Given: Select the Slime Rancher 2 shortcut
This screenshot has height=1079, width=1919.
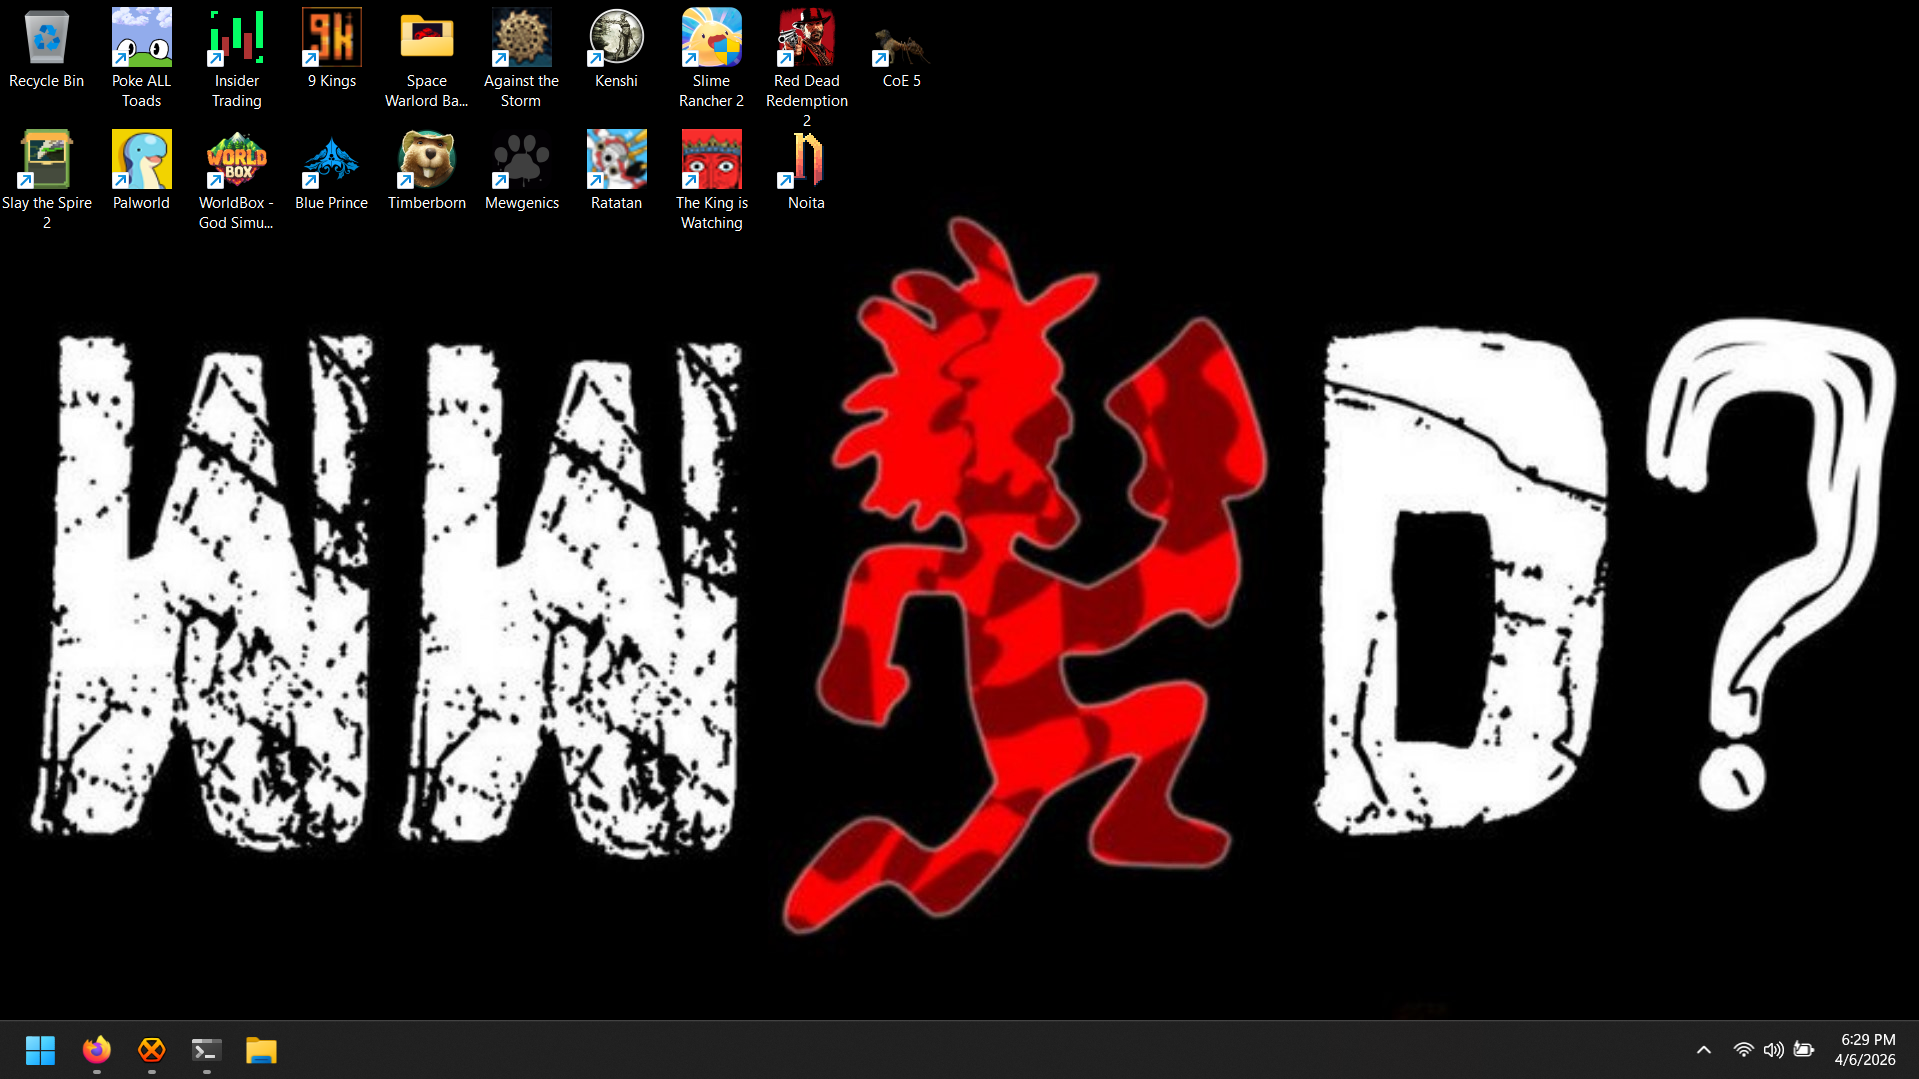Looking at the screenshot, I should click(711, 58).
